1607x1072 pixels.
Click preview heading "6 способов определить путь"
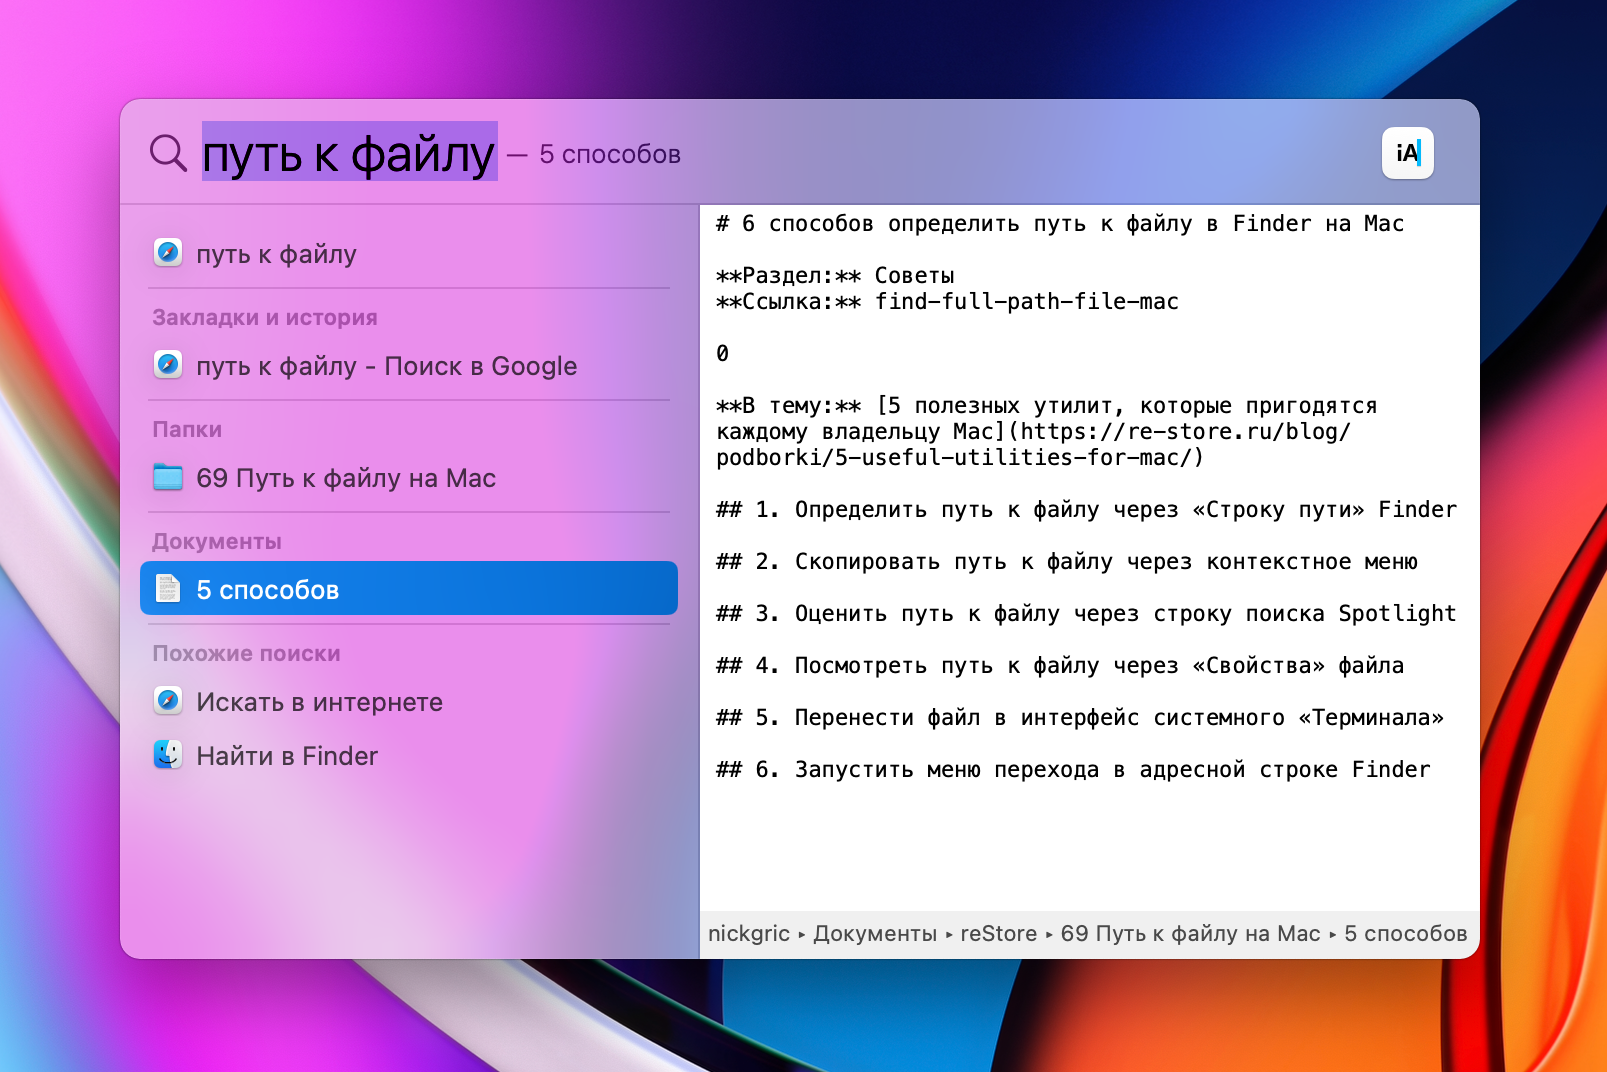[x=1060, y=224]
